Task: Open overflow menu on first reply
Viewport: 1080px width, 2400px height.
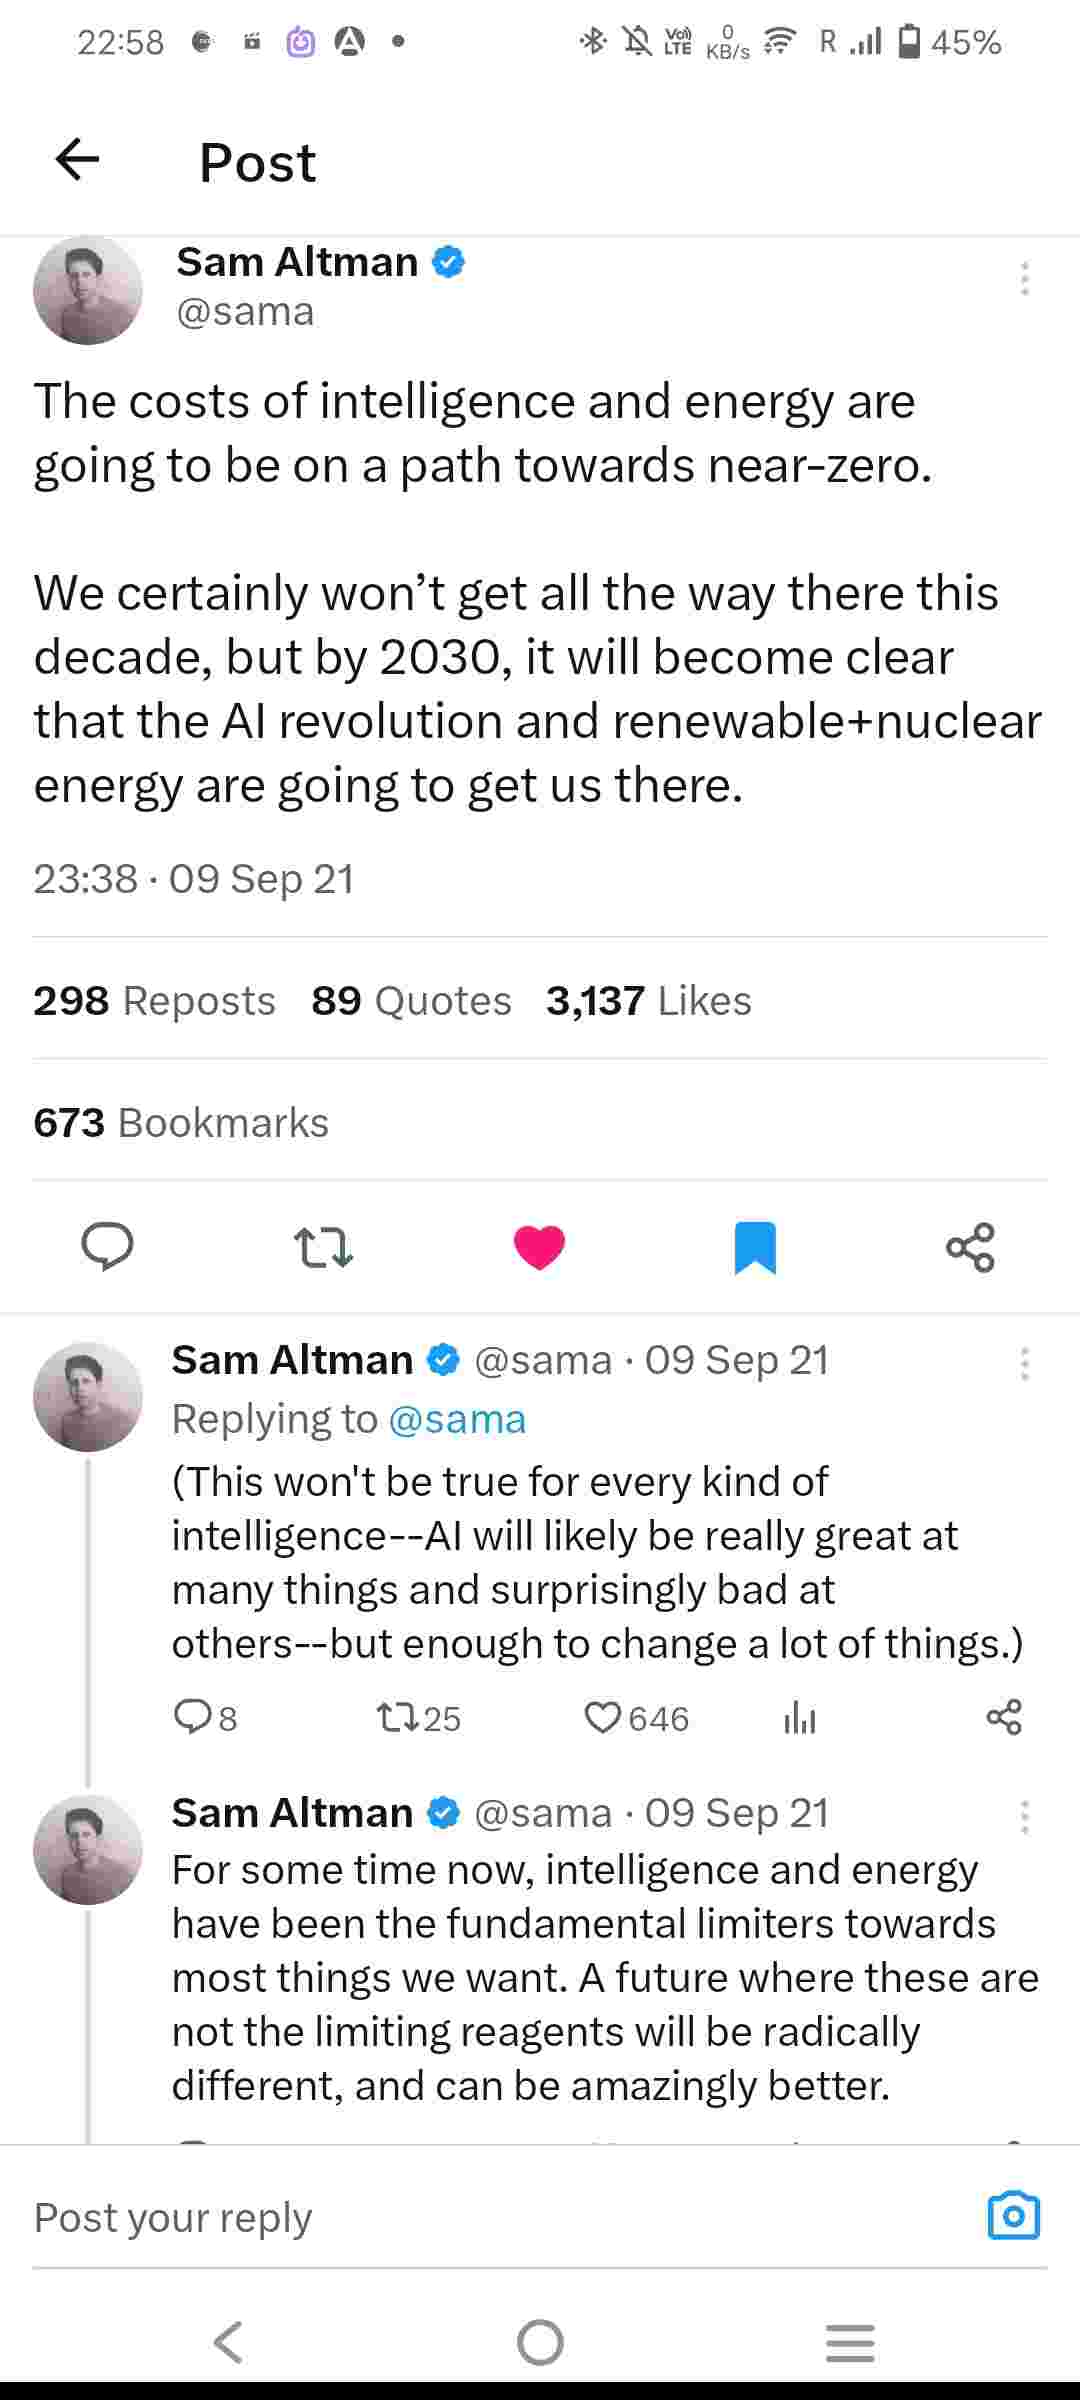Action: point(1024,1364)
